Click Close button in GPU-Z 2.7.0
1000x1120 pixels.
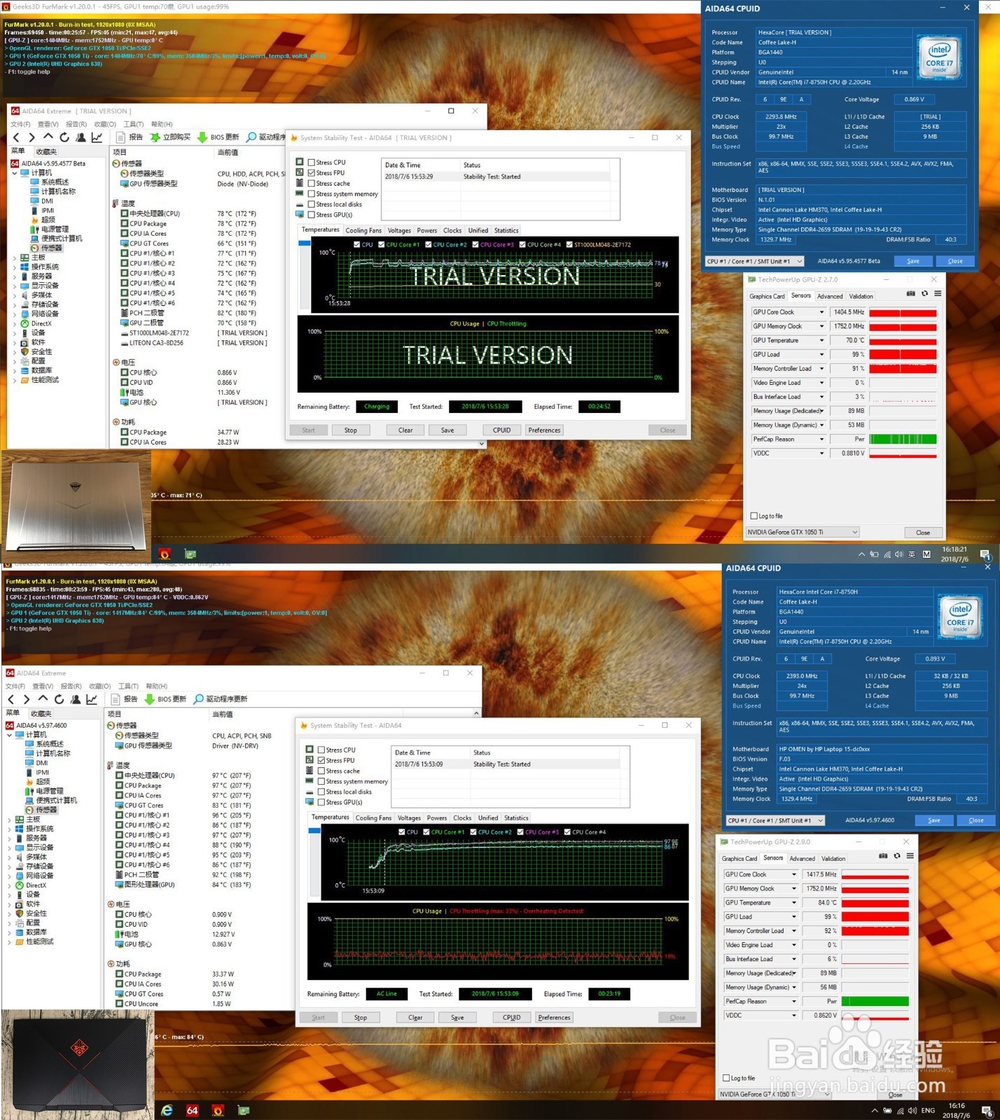click(923, 532)
